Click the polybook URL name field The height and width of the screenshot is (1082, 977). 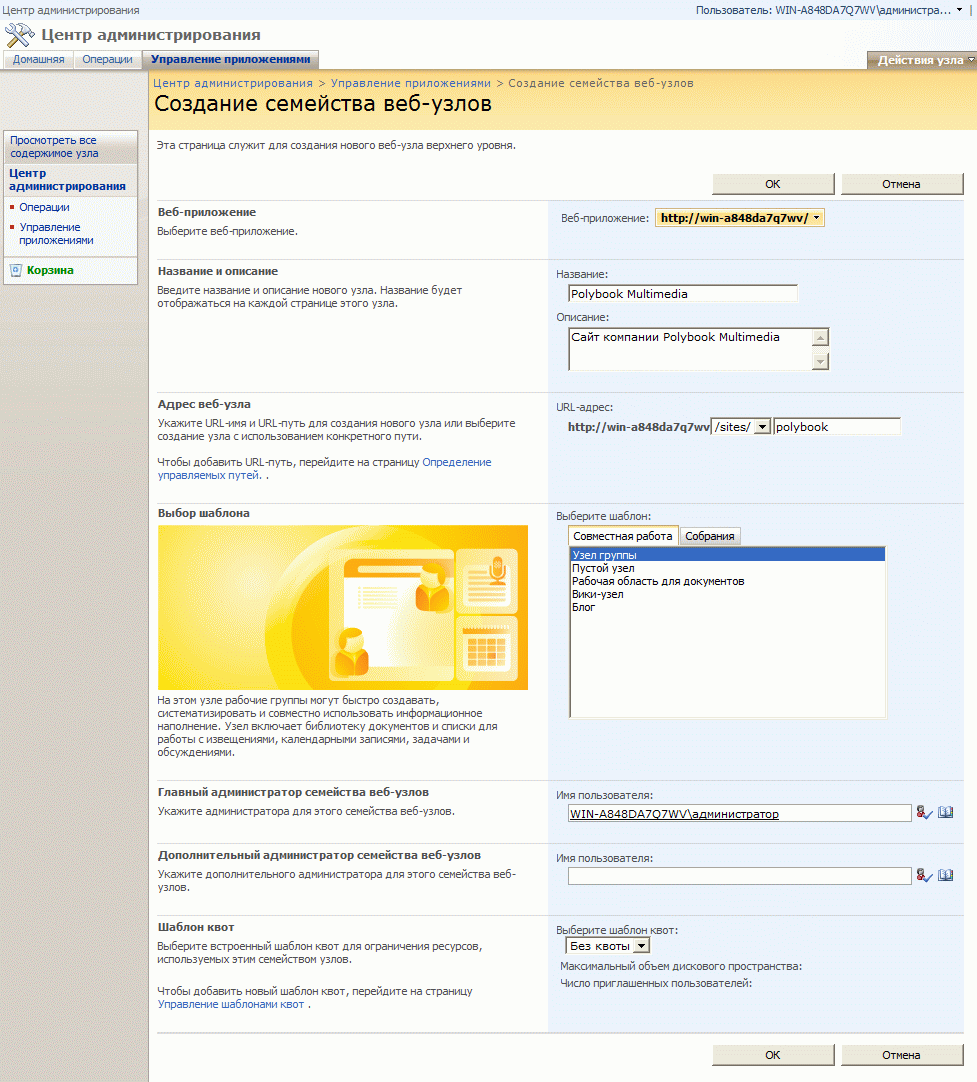(x=837, y=427)
